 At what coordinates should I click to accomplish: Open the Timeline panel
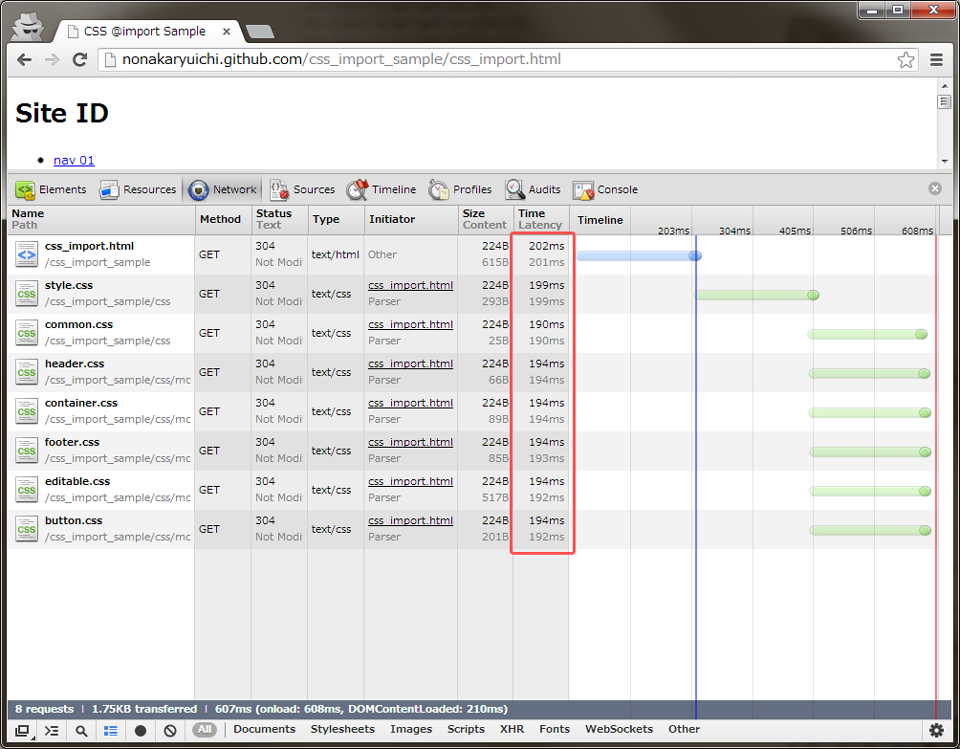(x=382, y=190)
